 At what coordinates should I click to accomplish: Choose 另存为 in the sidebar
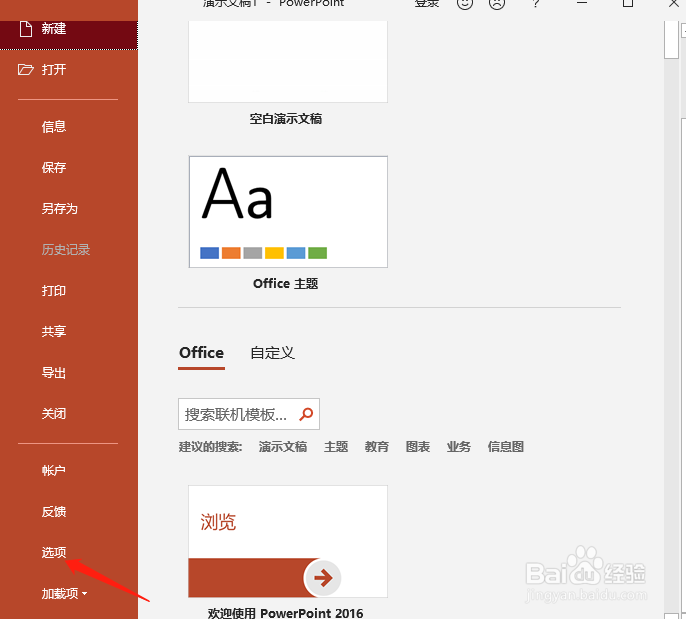point(60,209)
